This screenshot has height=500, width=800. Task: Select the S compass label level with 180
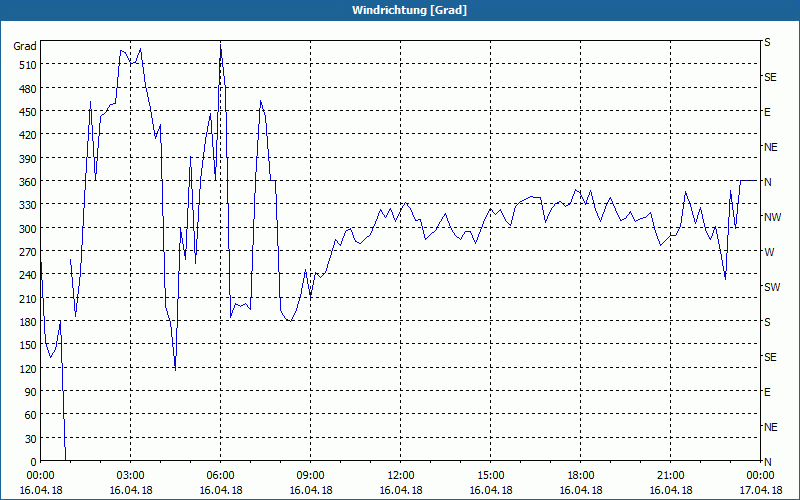767,322
